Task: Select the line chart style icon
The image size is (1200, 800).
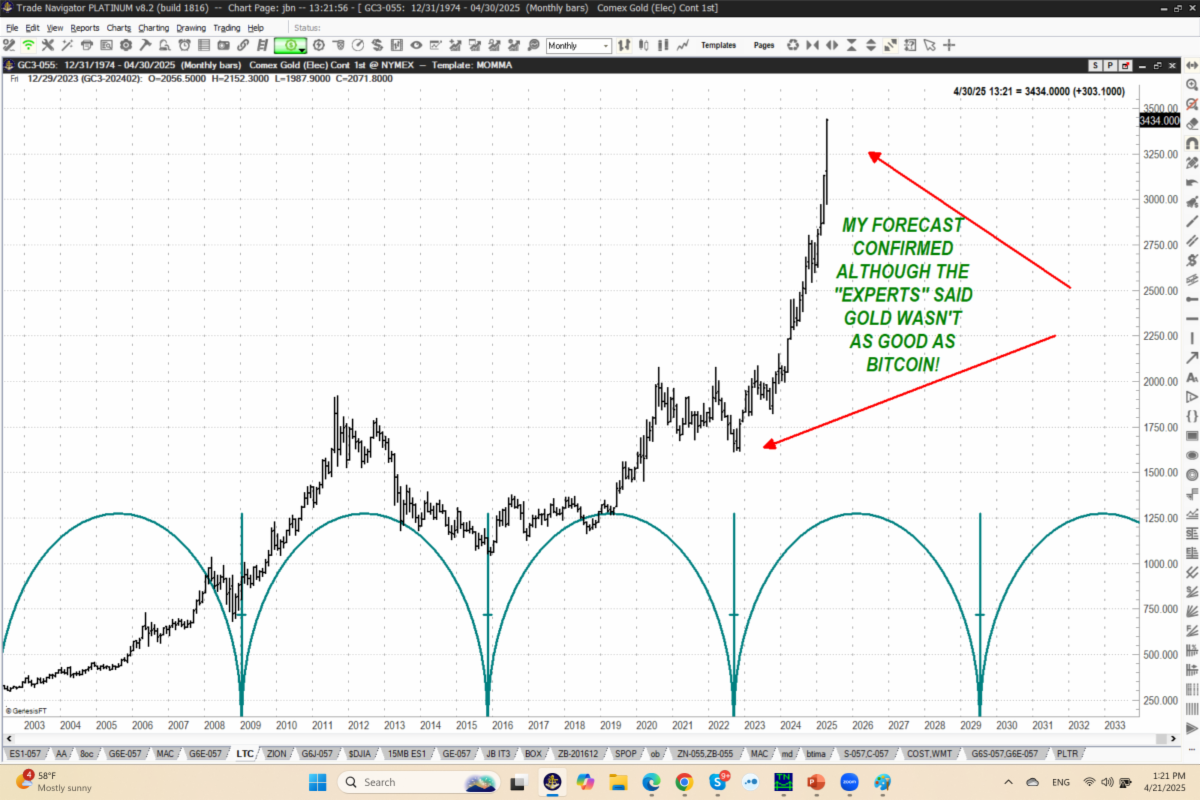Action: click(683, 46)
